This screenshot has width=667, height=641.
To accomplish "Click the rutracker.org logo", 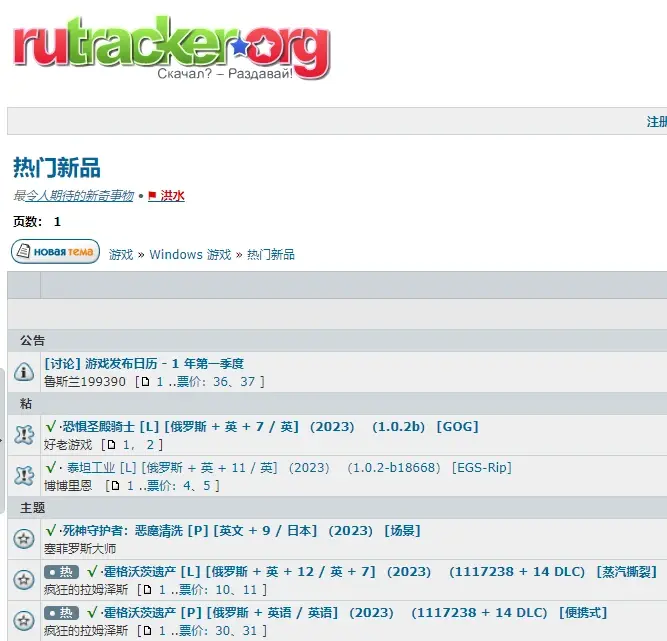I will click(172, 48).
